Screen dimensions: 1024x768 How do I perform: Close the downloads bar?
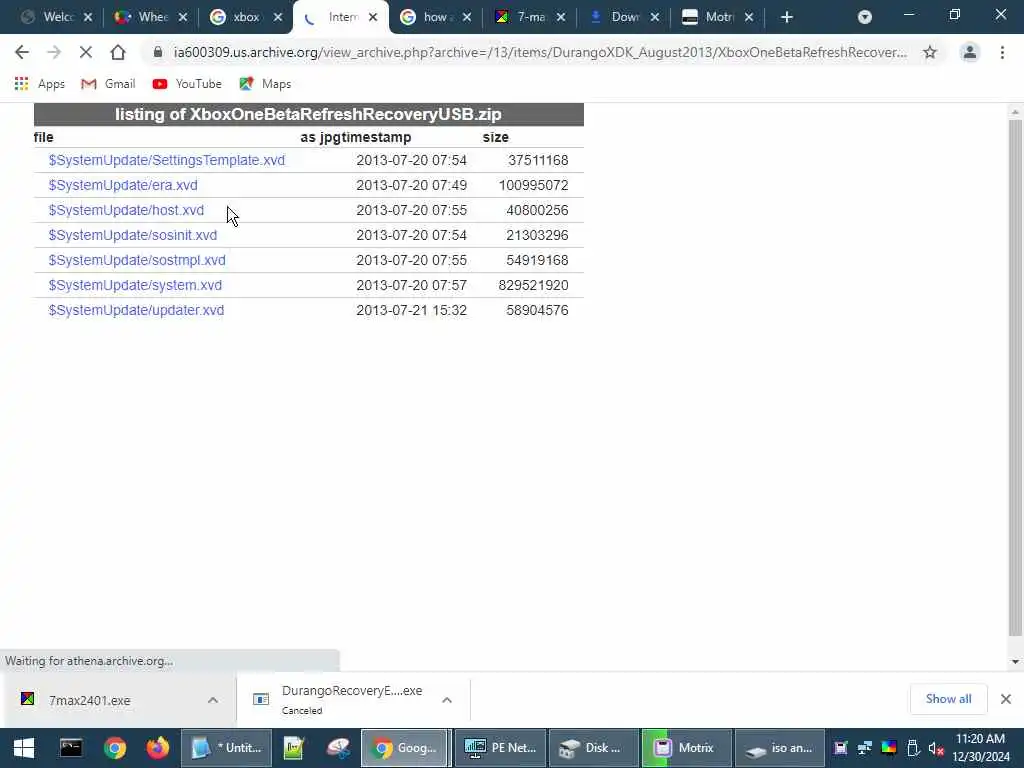(x=1006, y=699)
